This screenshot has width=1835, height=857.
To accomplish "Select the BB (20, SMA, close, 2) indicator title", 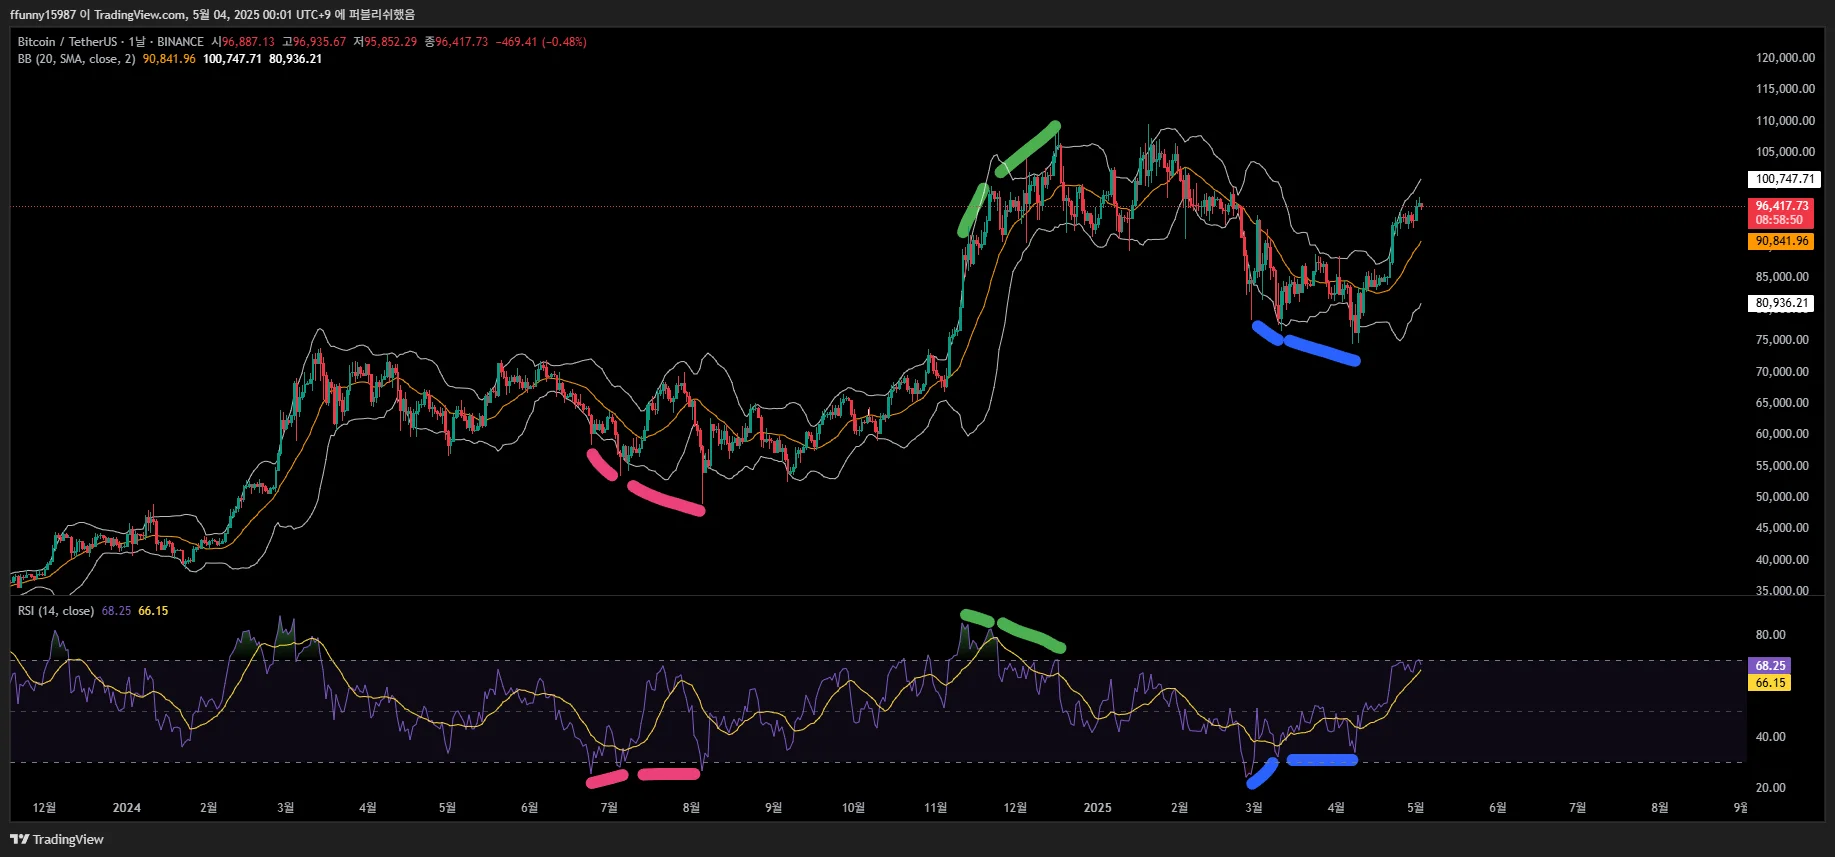I will coord(76,59).
